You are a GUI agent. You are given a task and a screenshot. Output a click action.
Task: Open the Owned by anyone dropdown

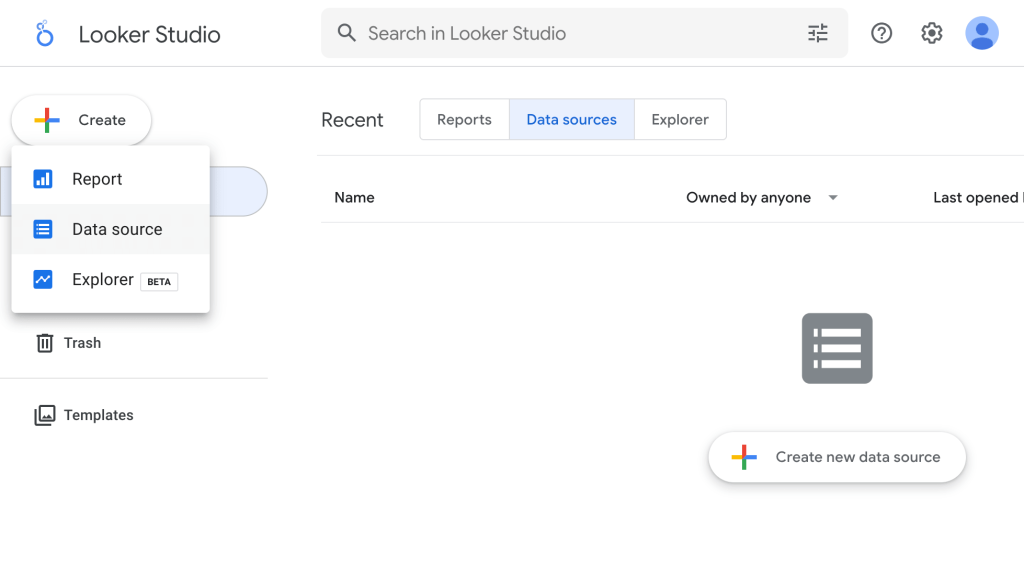coord(762,197)
